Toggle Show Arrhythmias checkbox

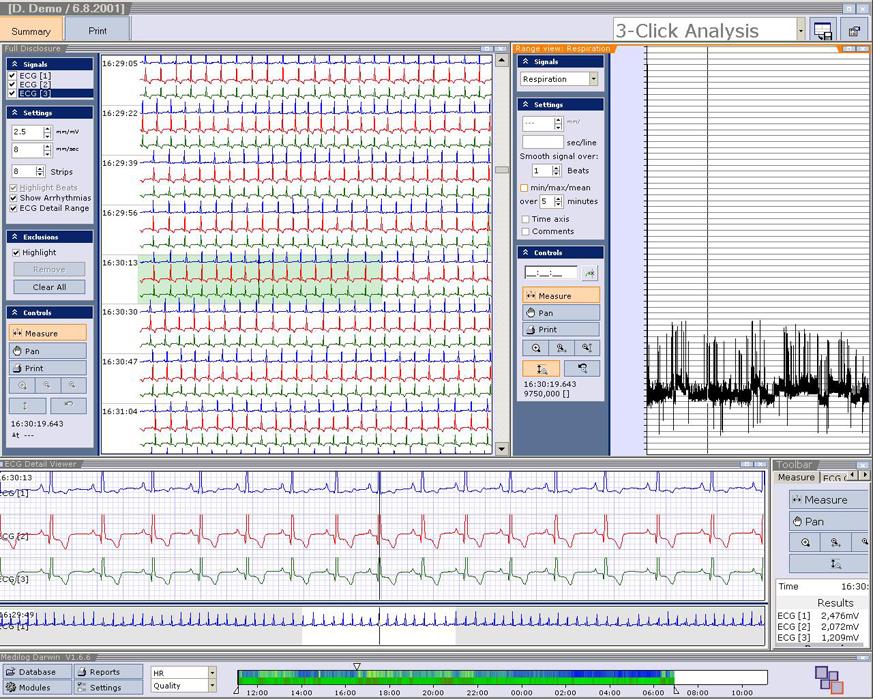click(13, 198)
